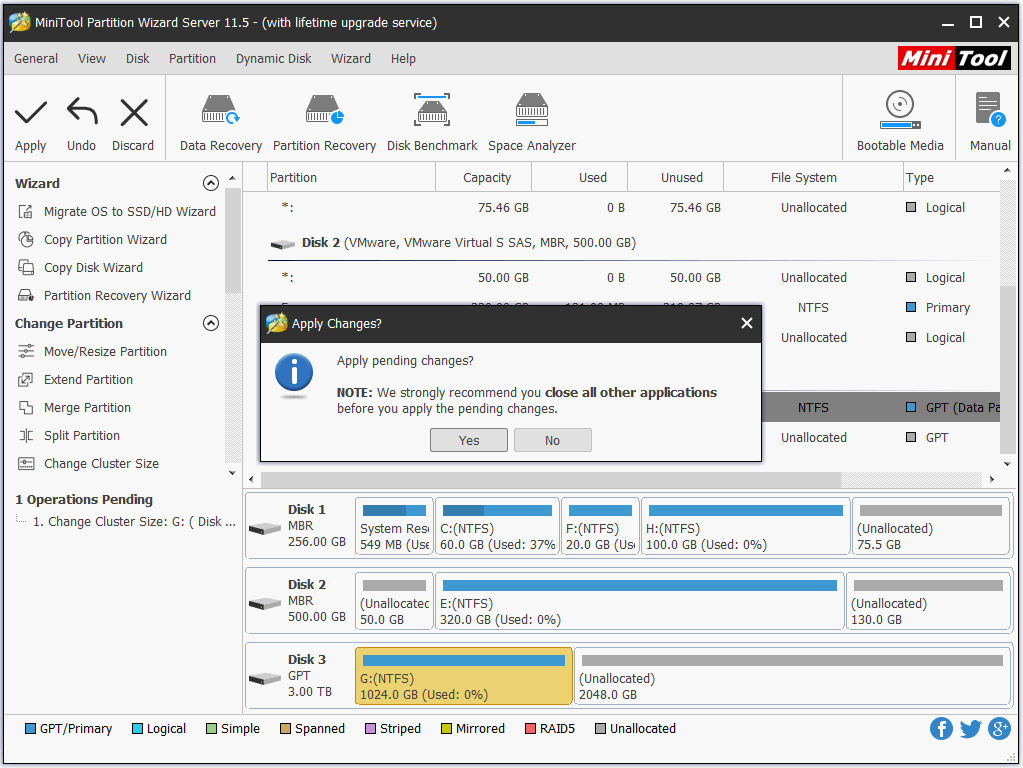Select 130.0 GB unallocated space on Disk 2
The width and height of the screenshot is (1023, 768).
point(928,601)
